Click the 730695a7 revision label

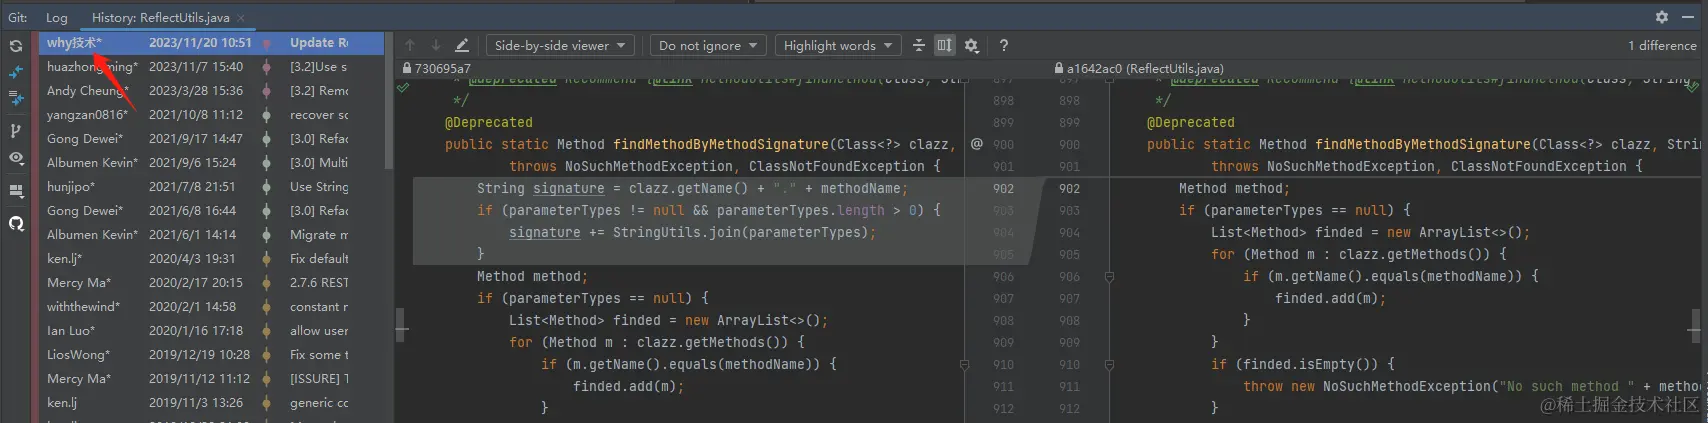click(x=442, y=69)
